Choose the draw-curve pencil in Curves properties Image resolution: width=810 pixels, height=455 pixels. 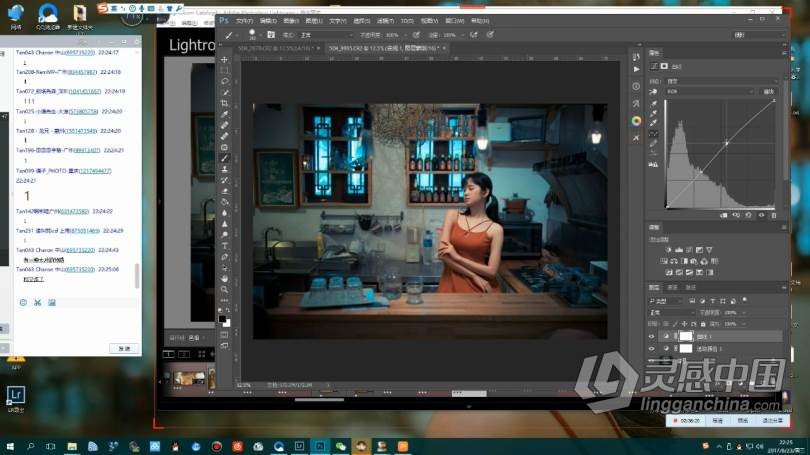coord(653,143)
